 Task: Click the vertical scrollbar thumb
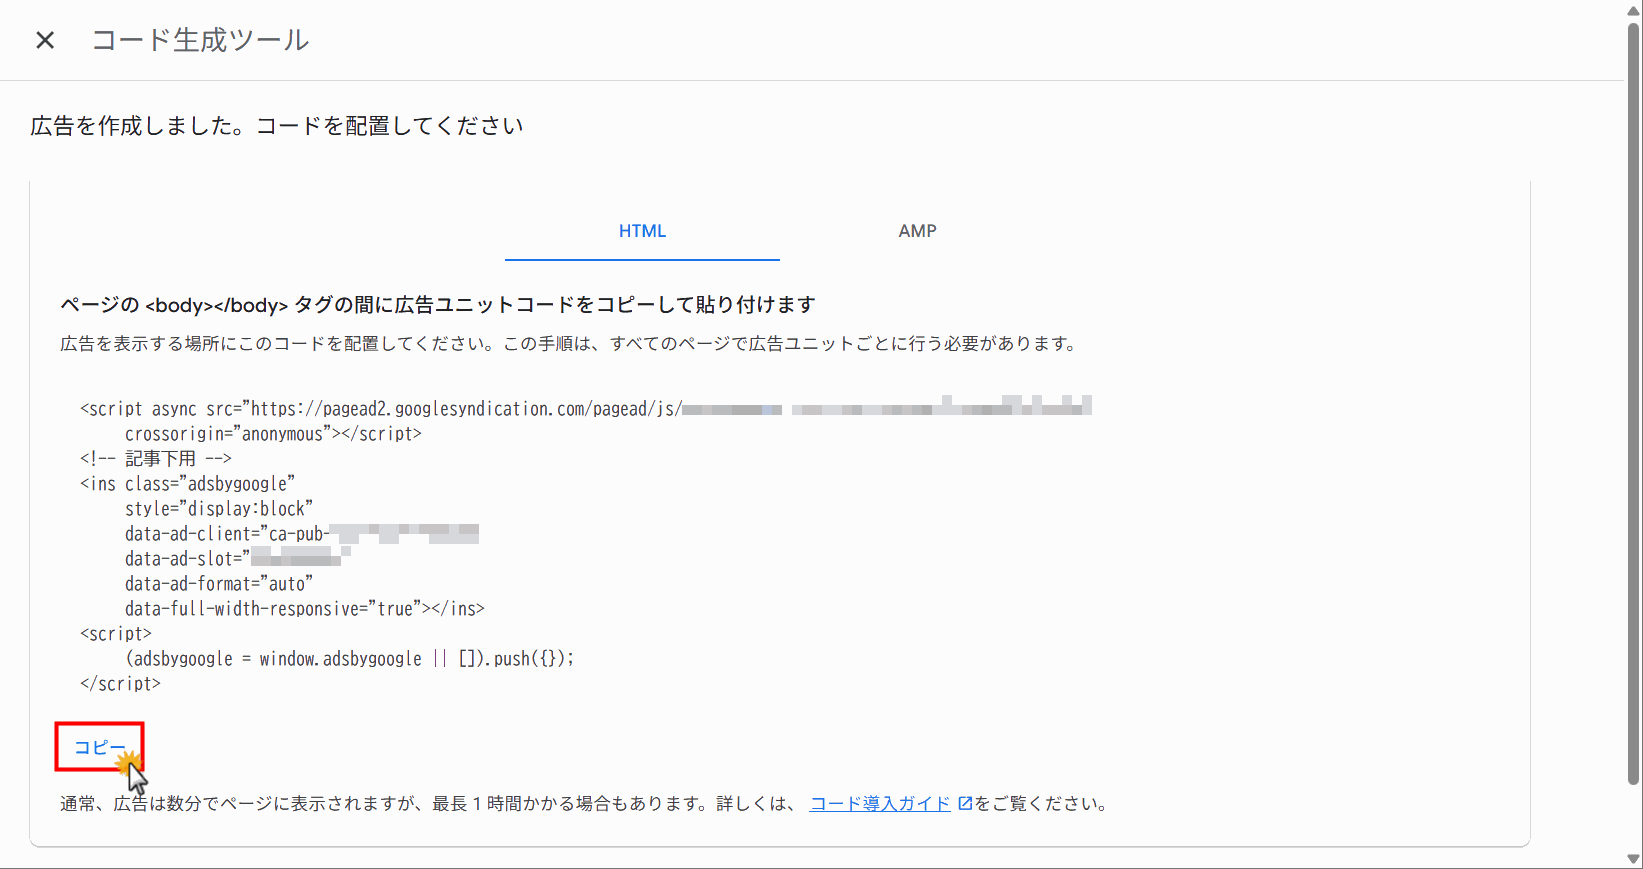[x=1634, y=402]
